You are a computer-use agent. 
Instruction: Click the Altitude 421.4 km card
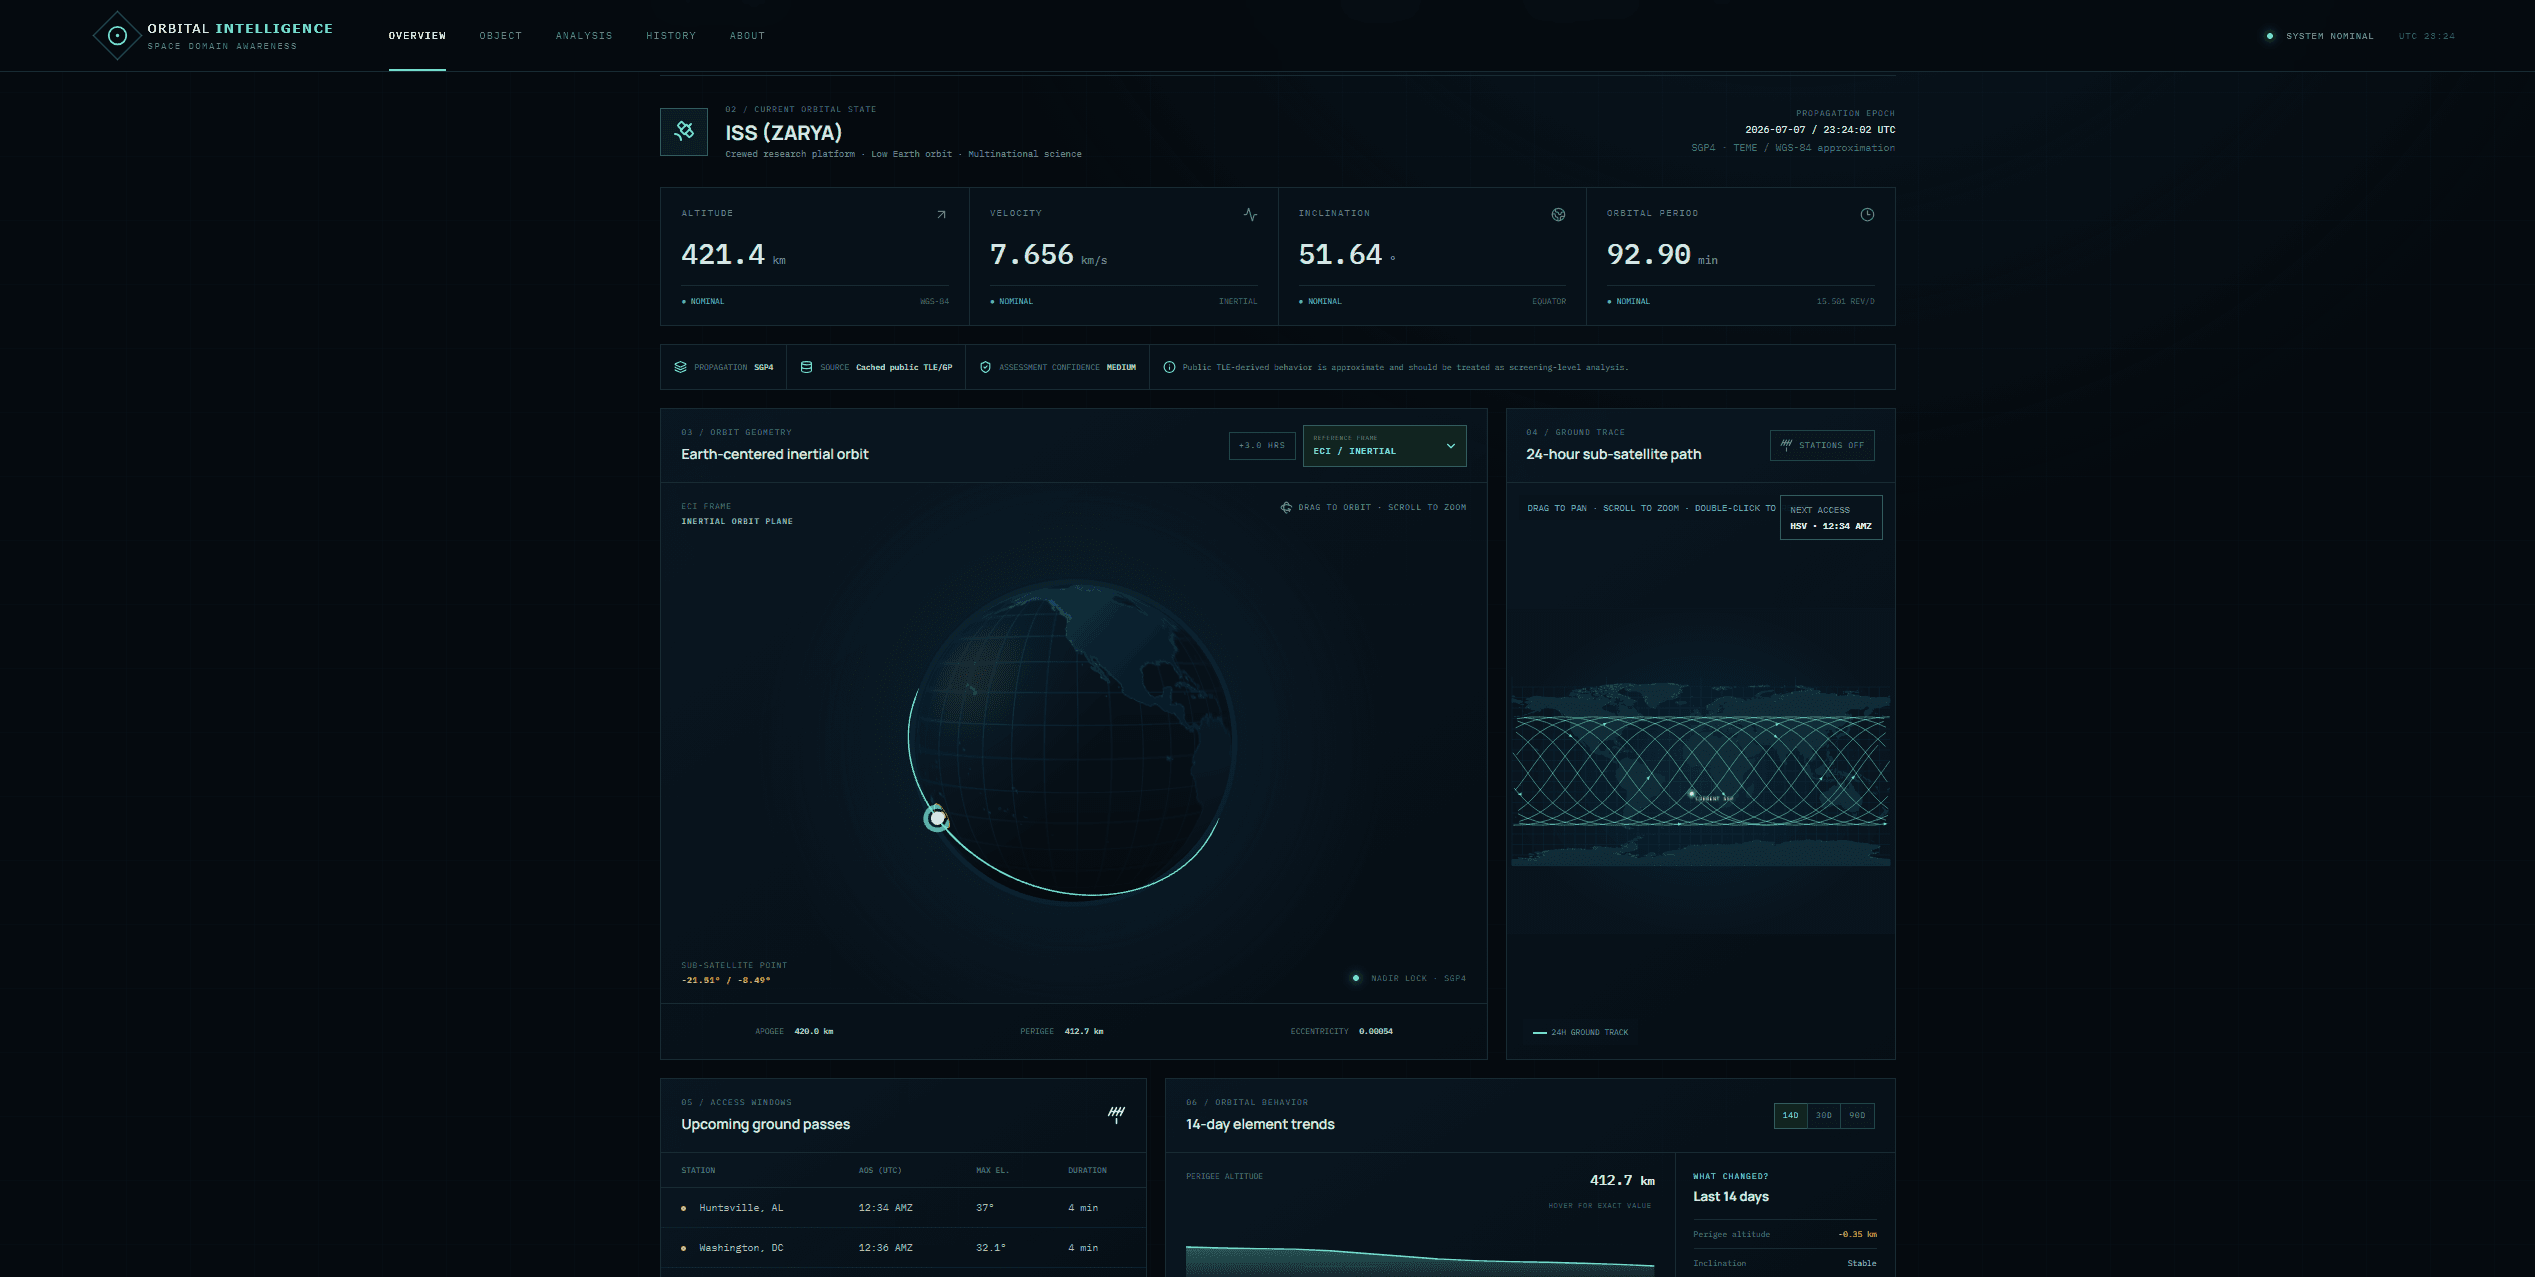[x=815, y=256]
